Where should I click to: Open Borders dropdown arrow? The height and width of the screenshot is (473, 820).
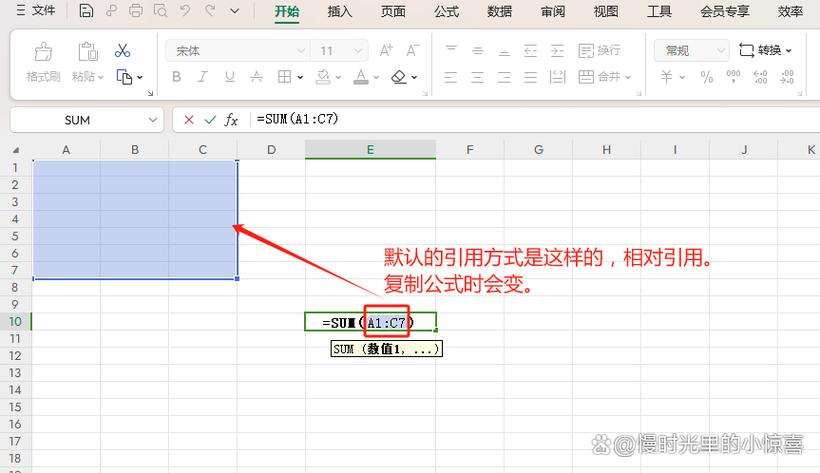pos(300,77)
